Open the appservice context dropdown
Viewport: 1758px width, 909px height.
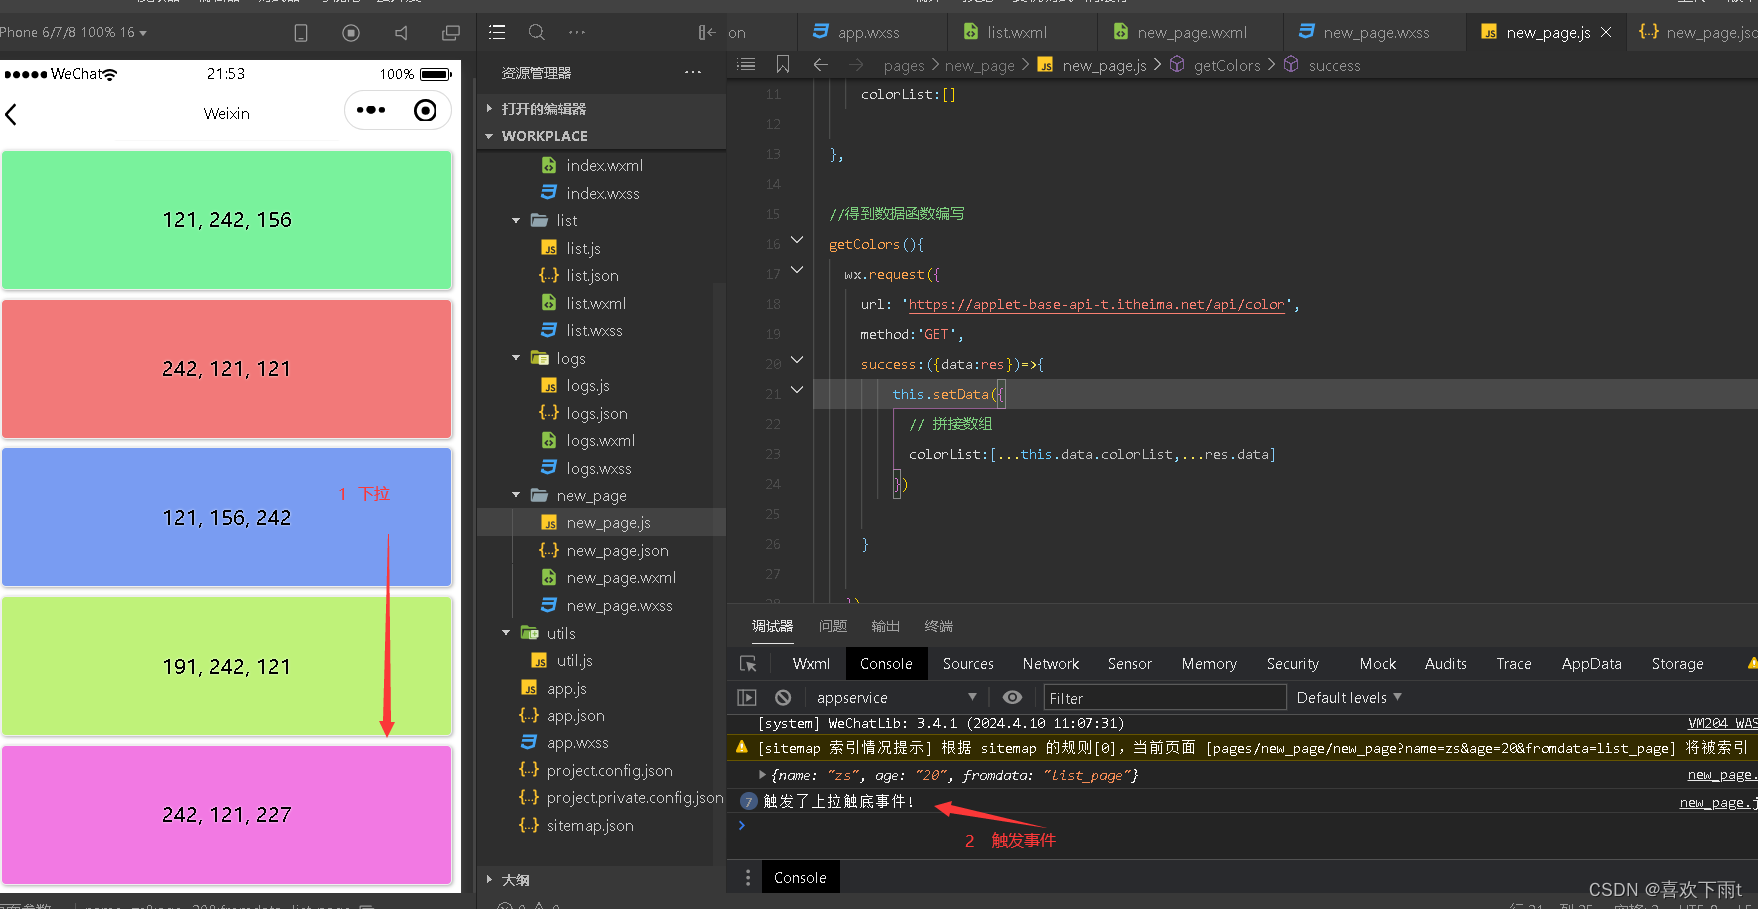[897, 698]
